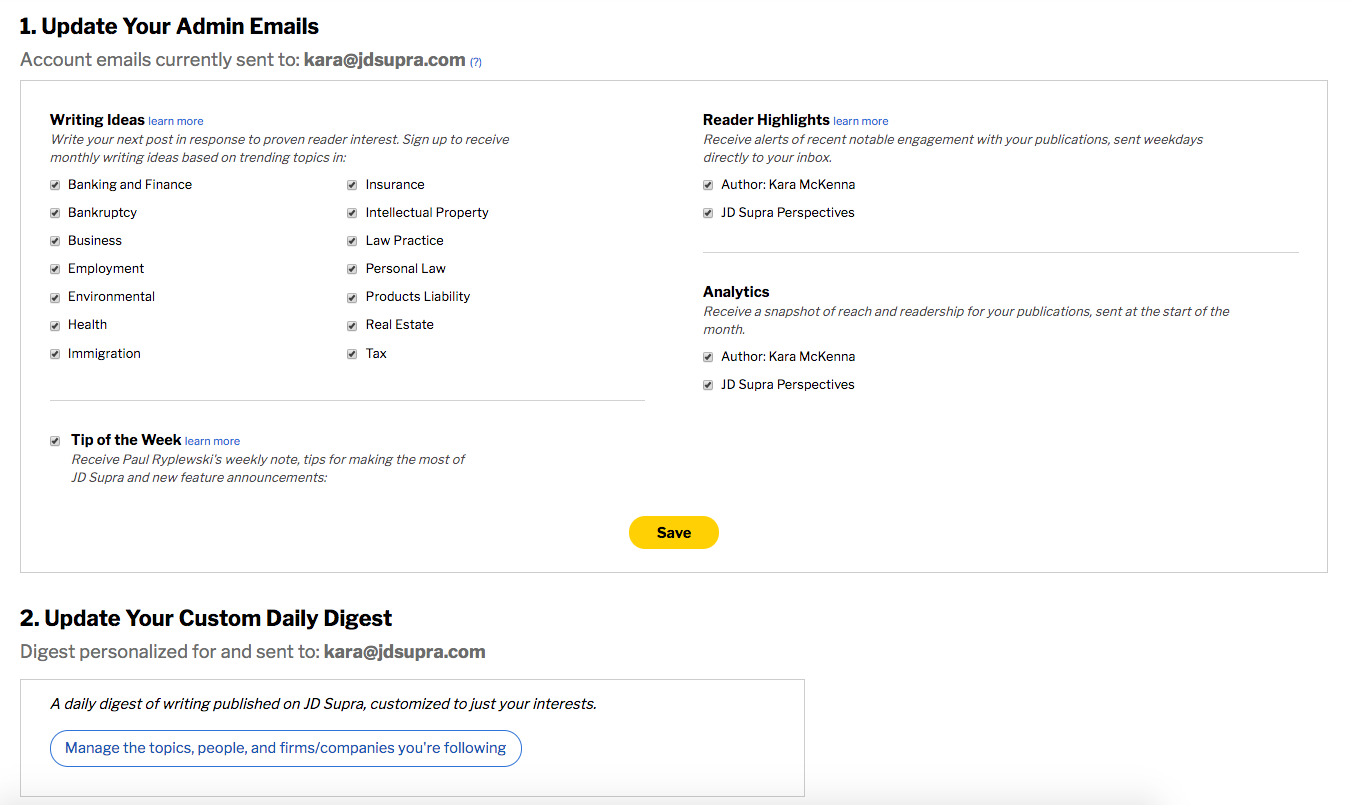Uncheck the Law Practice topic
This screenshot has height=805, width=1350.
click(x=352, y=241)
